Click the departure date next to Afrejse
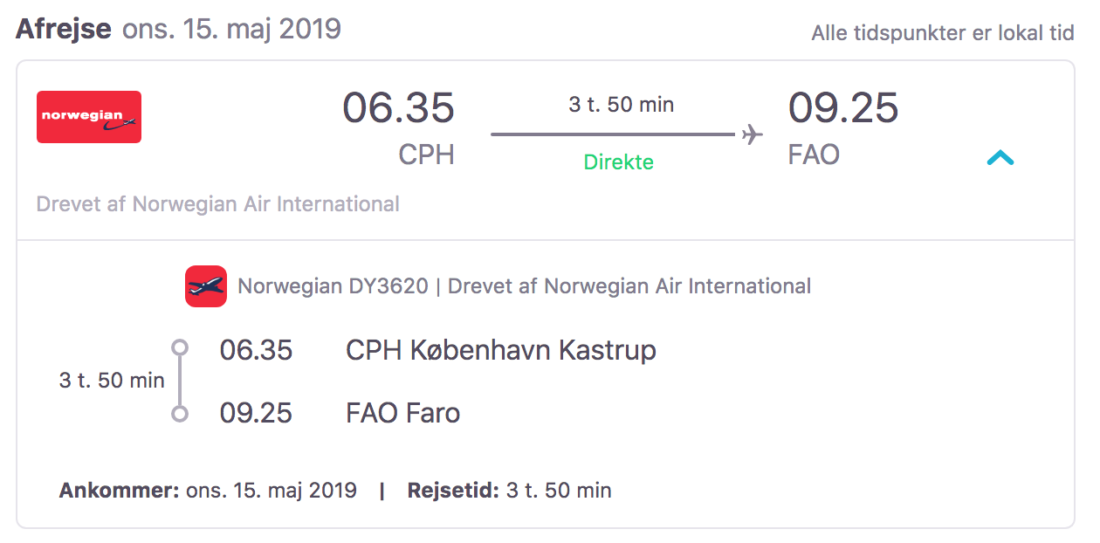Viewport: 1100px width, 543px height. pyautogui.click(x=231, y=28)
